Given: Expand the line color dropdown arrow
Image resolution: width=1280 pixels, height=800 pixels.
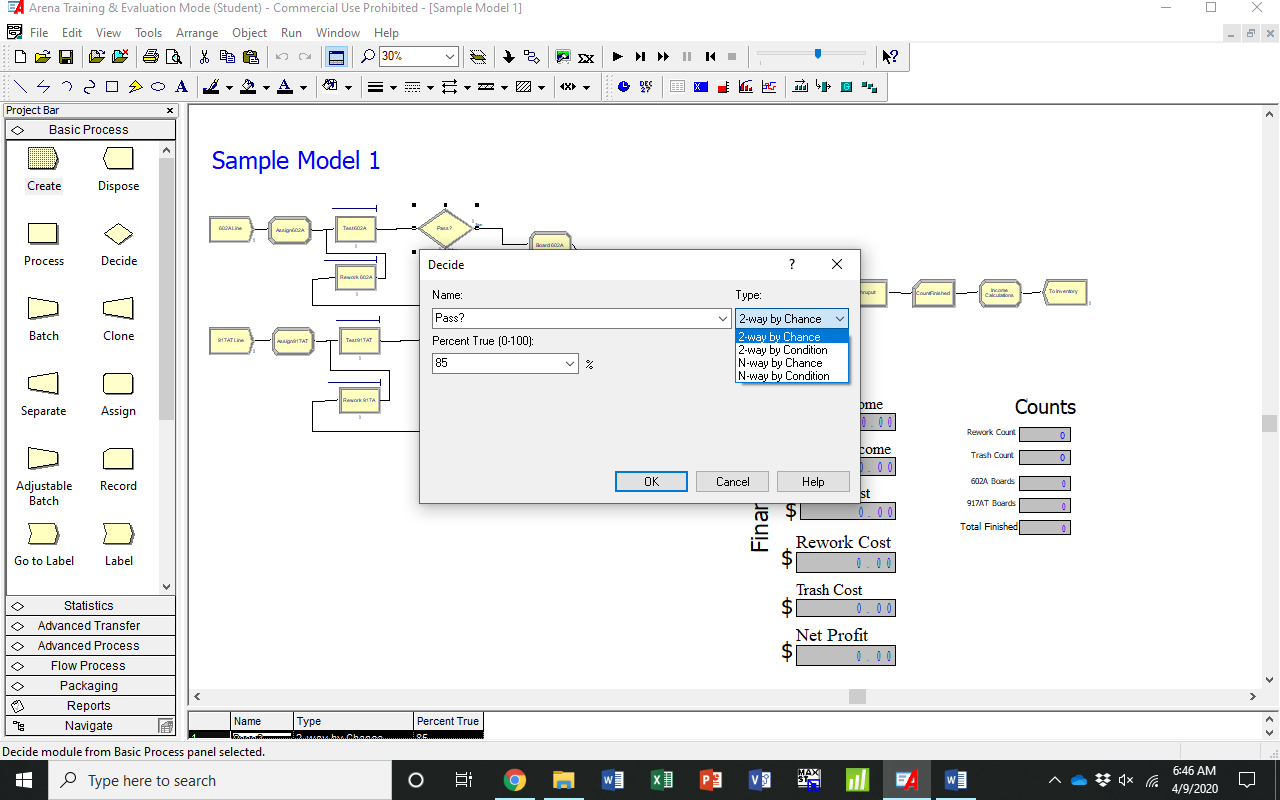Looking at the screenshot, I should coord(229,87).
